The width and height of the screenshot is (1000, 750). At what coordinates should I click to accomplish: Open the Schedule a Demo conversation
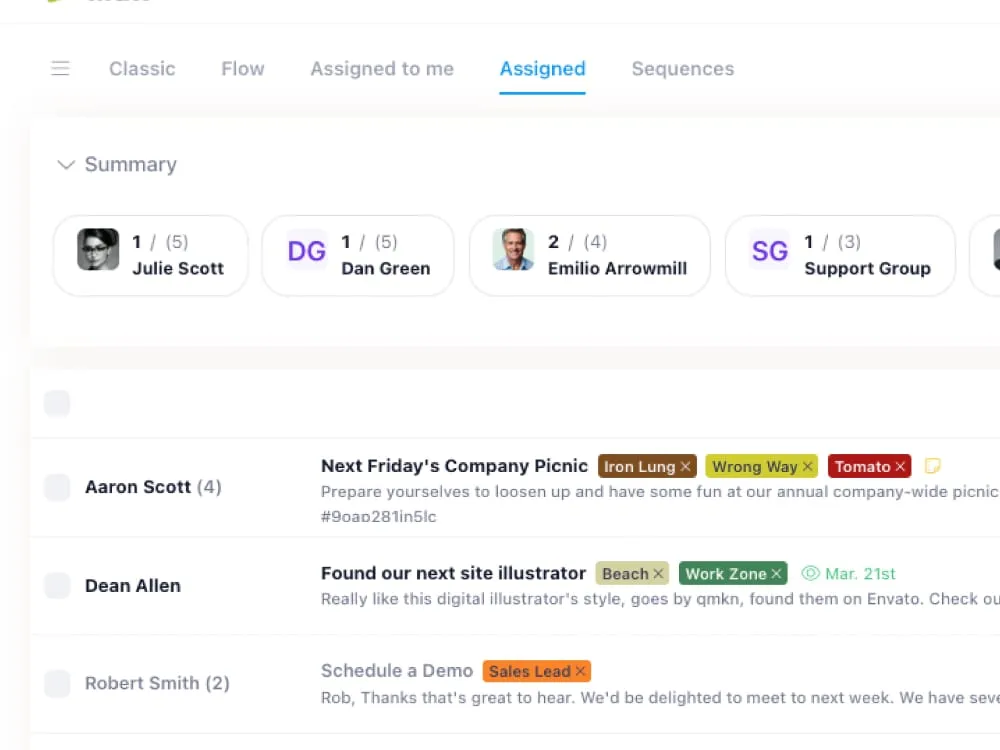(x=397, y=670)
